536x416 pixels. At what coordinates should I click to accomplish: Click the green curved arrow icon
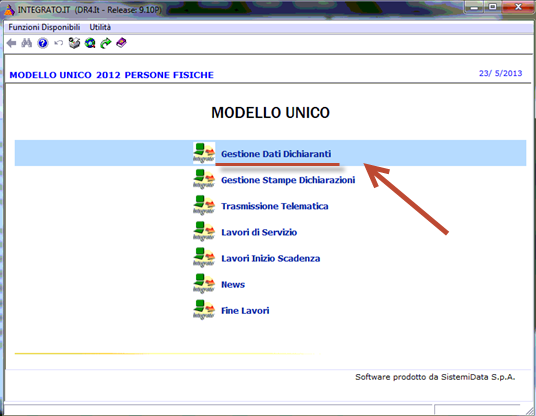106,43
